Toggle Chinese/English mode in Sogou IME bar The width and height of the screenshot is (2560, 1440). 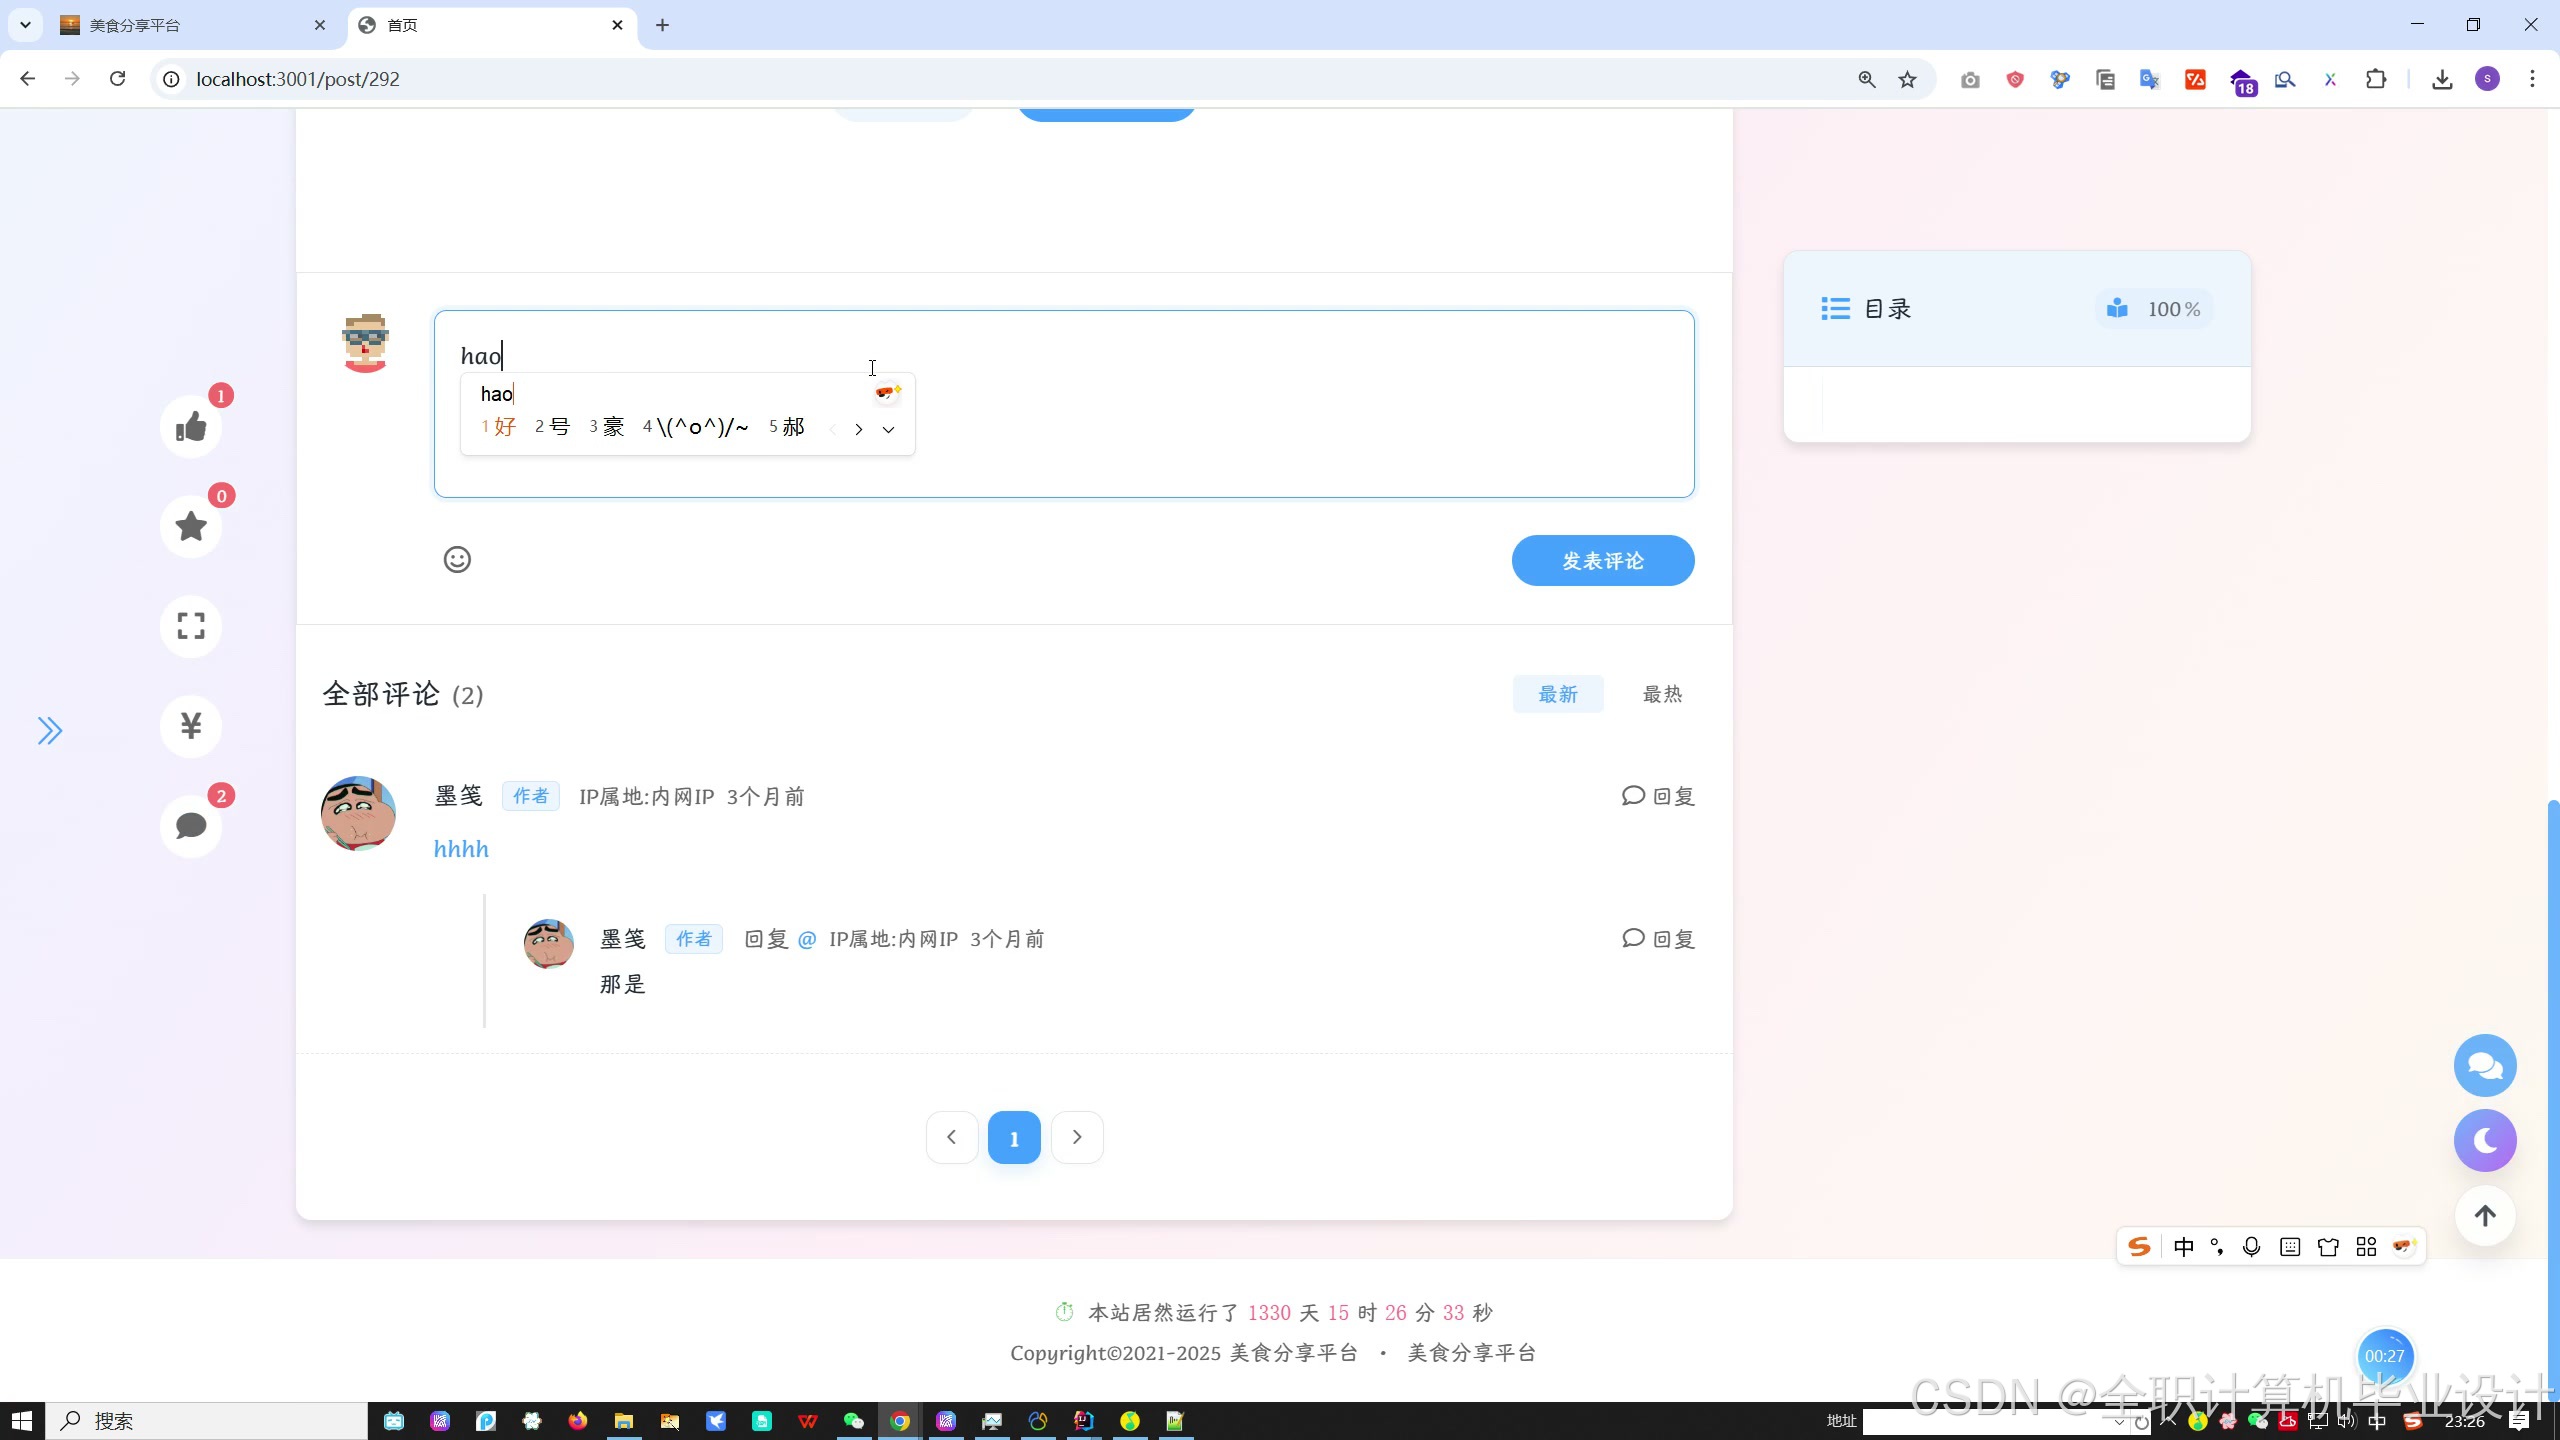point(2183,1247)
